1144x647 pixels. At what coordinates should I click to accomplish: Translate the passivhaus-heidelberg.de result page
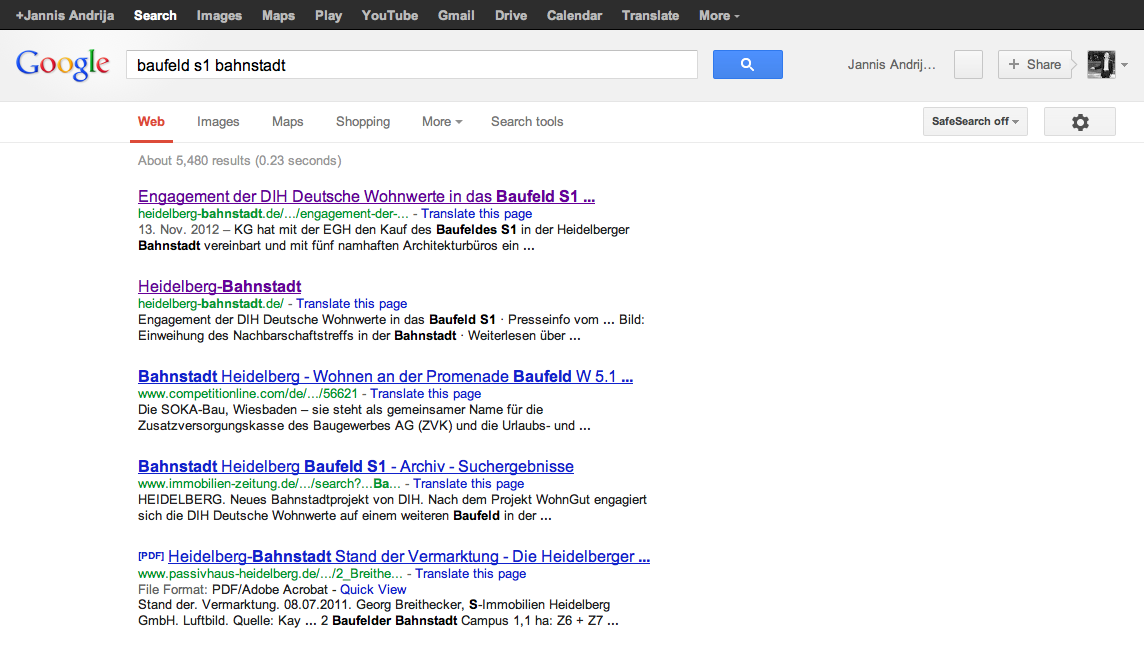pyautogui.click(x=471, y=574)
